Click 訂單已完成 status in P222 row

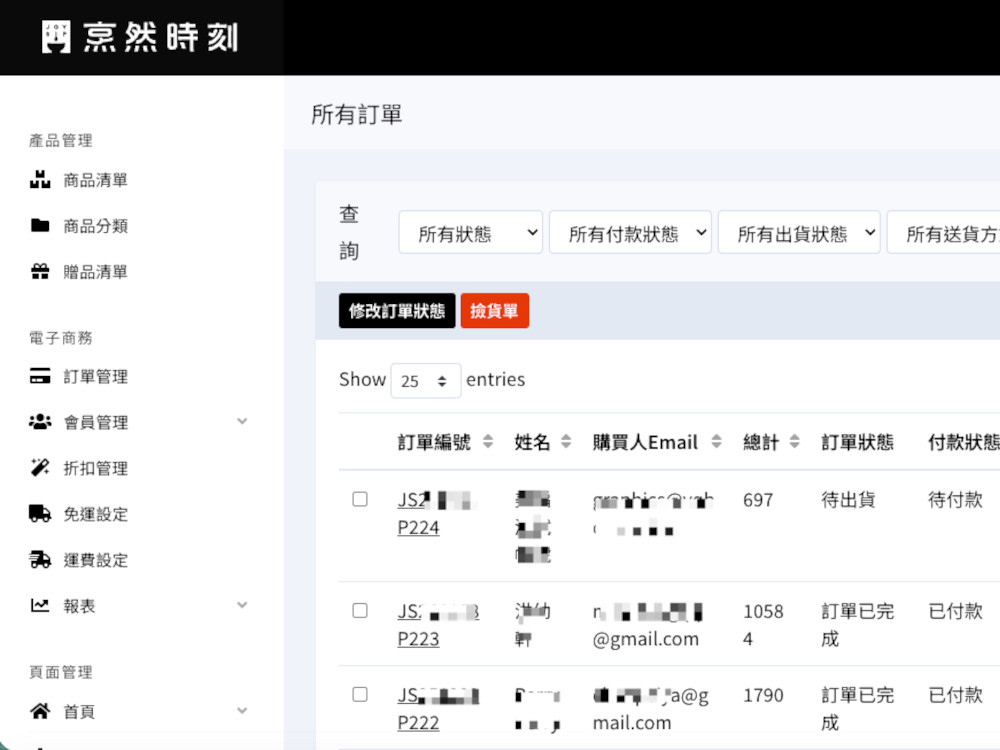tap(857, 709)
